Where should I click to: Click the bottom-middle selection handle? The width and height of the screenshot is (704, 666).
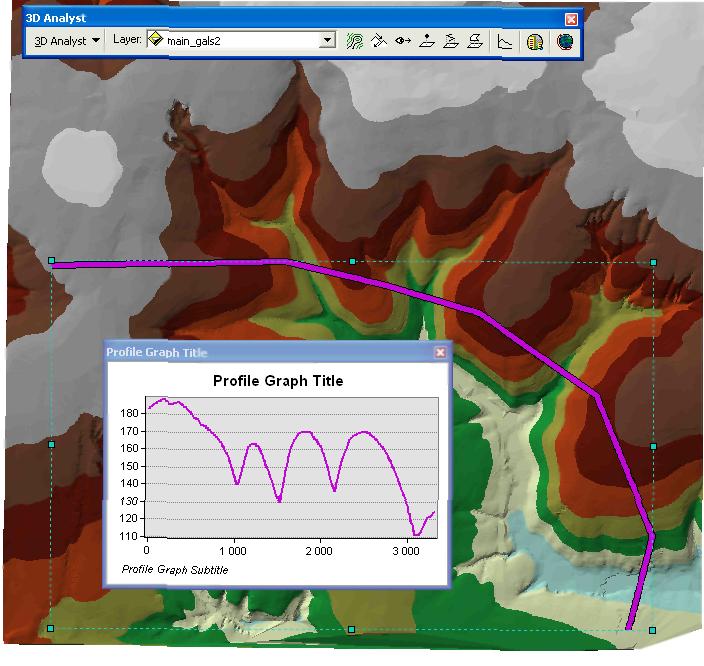352,629
